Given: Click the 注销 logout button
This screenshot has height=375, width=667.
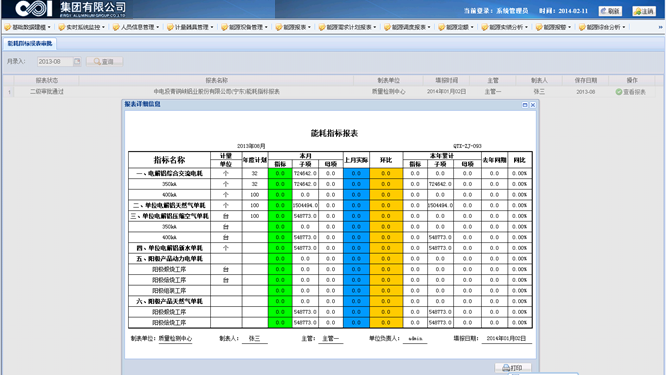Looking at the screenshot, I should coord(644,11).
